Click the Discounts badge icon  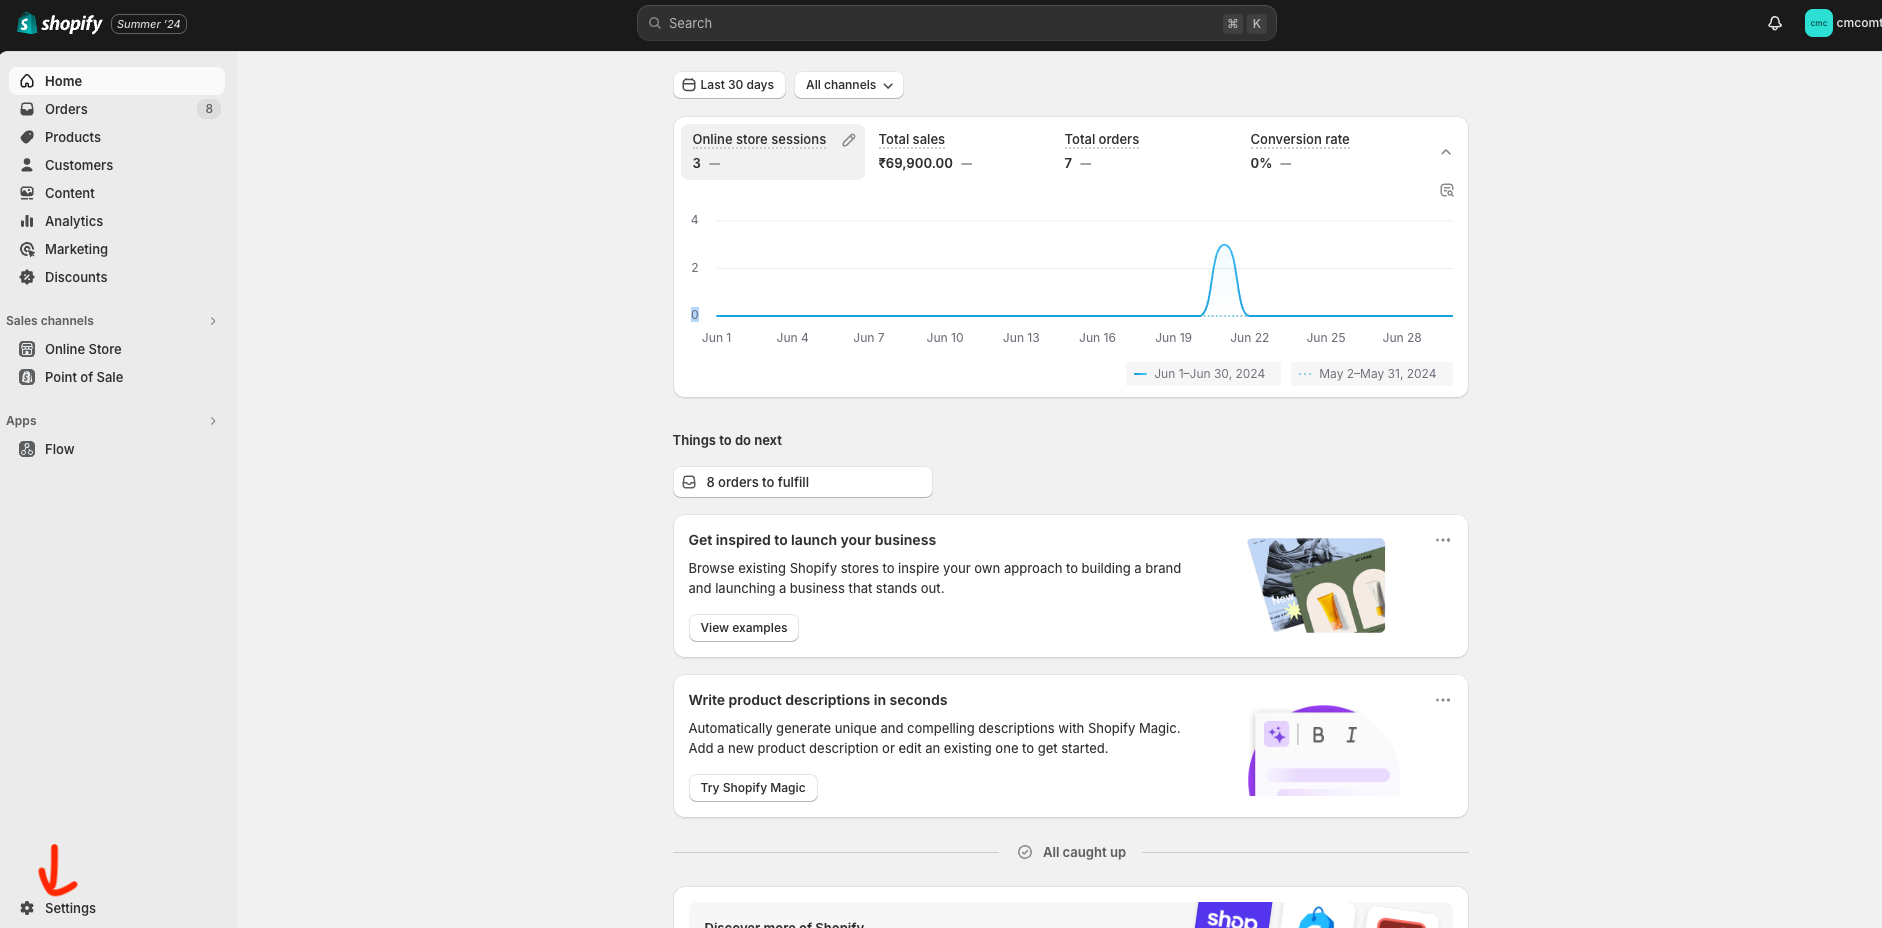tap(27, 277)
